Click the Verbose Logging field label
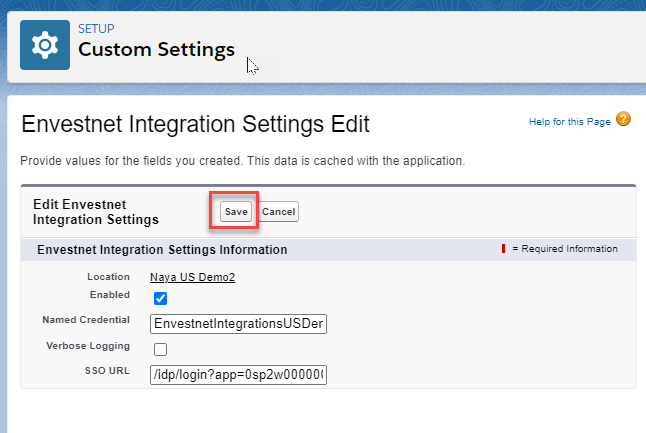 point(88,346)
